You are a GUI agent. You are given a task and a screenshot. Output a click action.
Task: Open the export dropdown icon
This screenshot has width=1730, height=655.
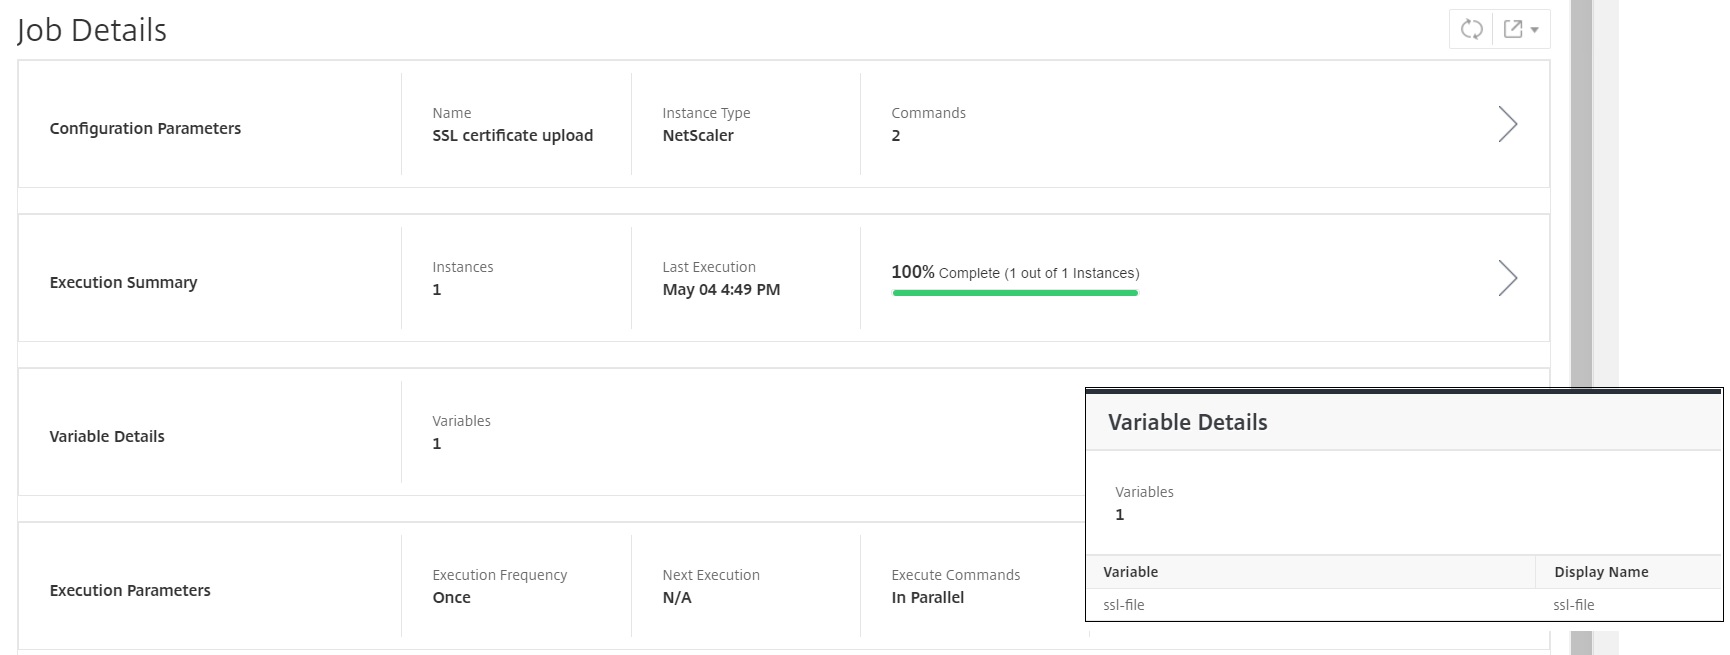(1521, 29)
